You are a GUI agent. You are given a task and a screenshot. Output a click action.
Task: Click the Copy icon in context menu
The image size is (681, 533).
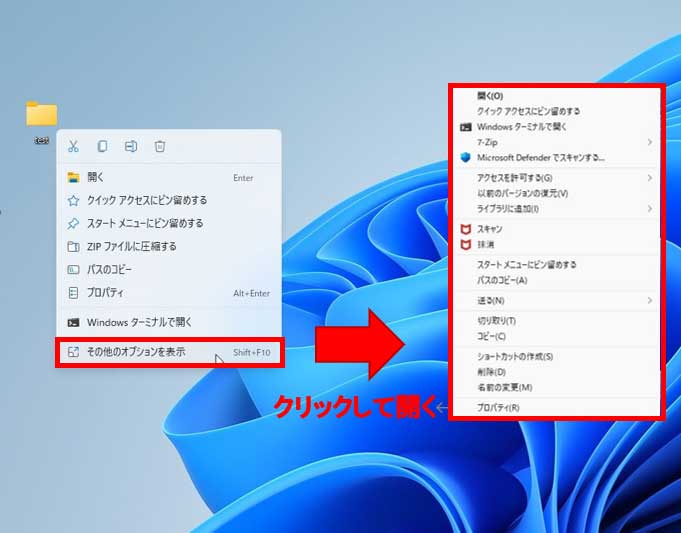[102, 147]
